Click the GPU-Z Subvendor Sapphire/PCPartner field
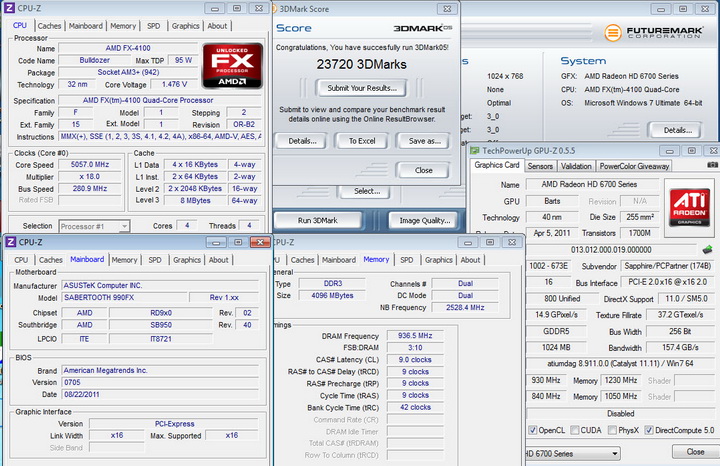 click(669, 266)
